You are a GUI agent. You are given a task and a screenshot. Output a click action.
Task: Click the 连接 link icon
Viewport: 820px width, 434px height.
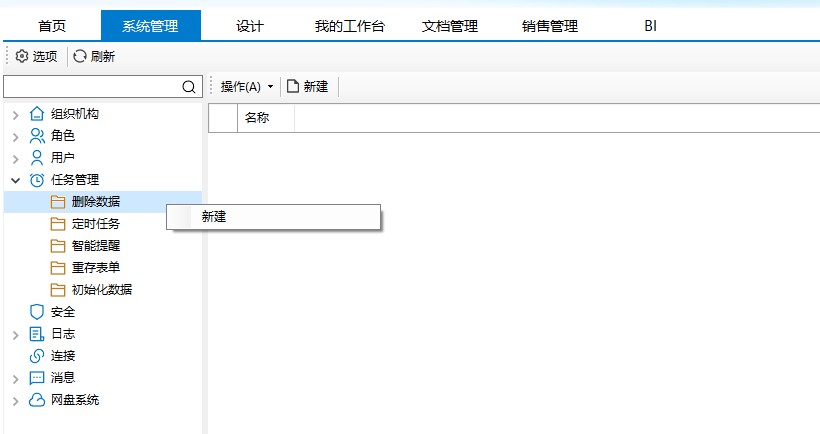[37, 356]
